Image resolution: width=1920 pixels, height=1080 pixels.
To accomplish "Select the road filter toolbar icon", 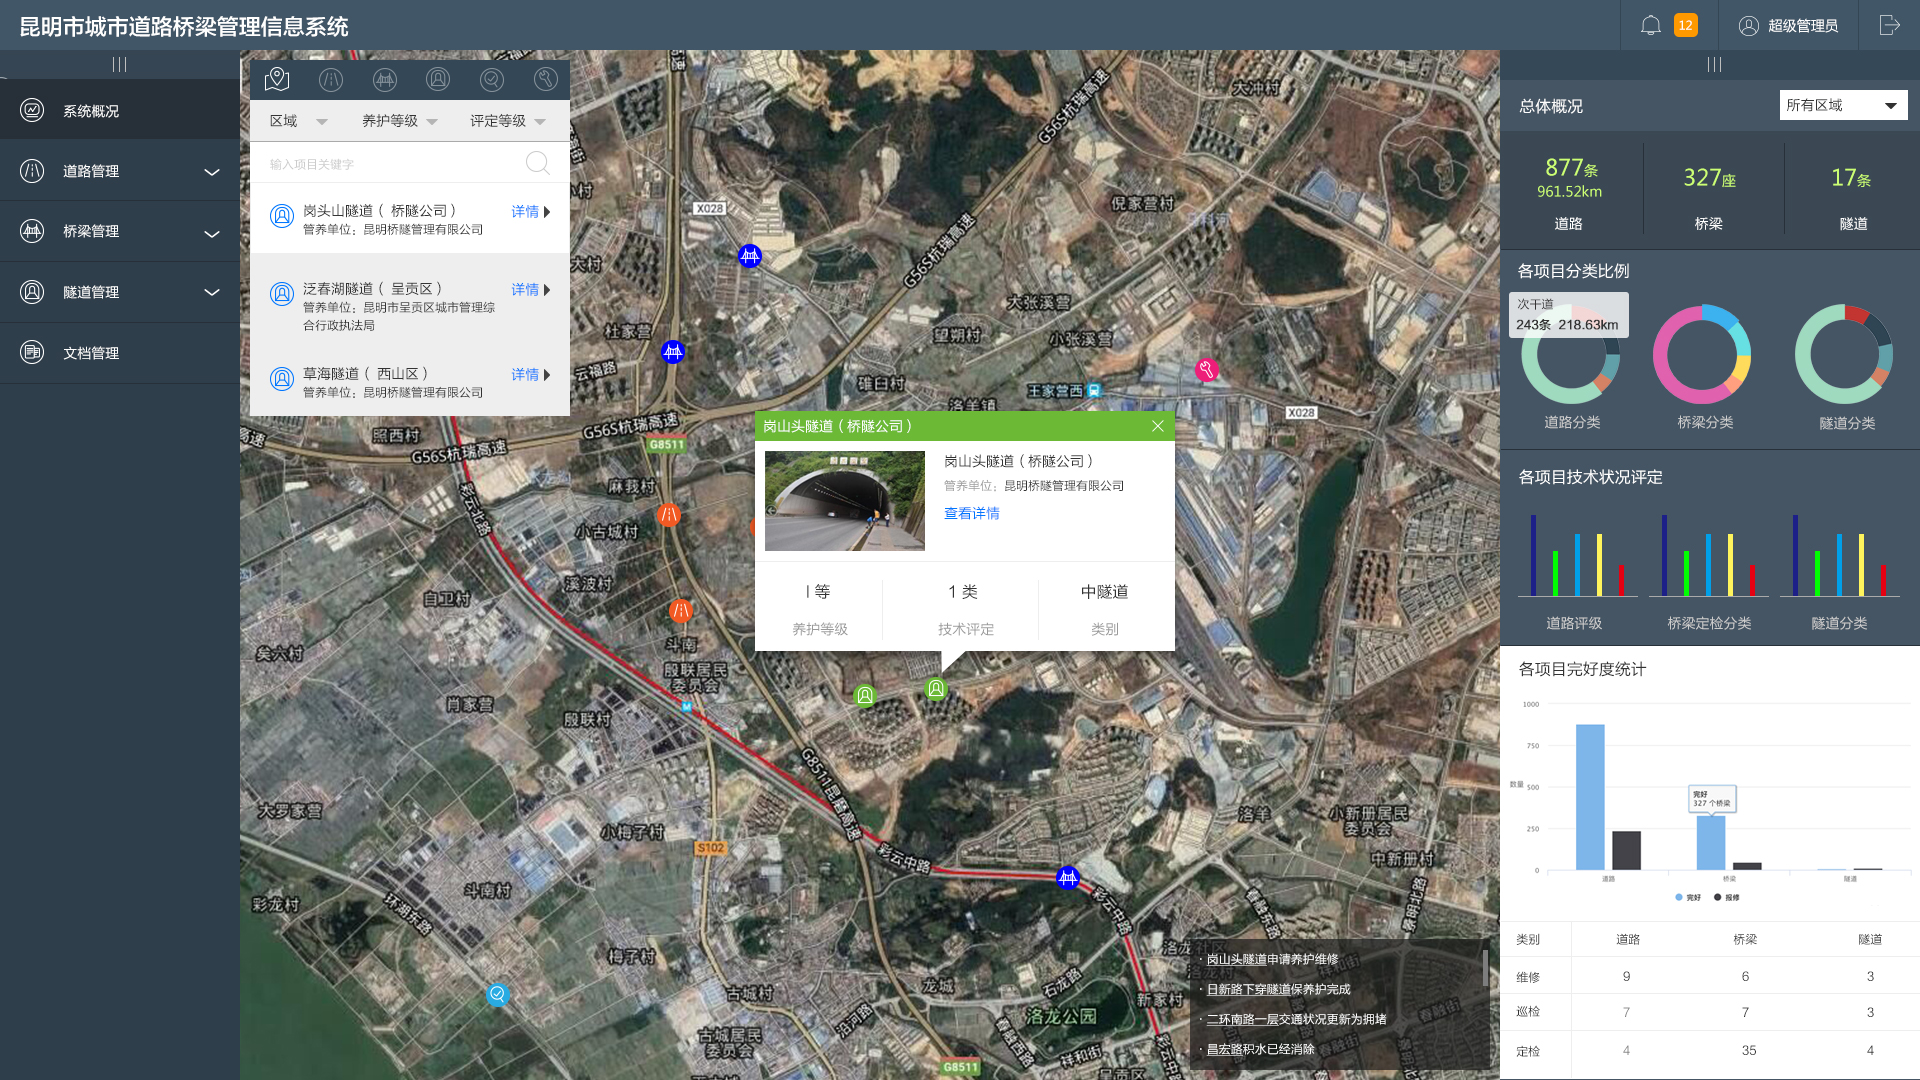I will pos(331,79).
